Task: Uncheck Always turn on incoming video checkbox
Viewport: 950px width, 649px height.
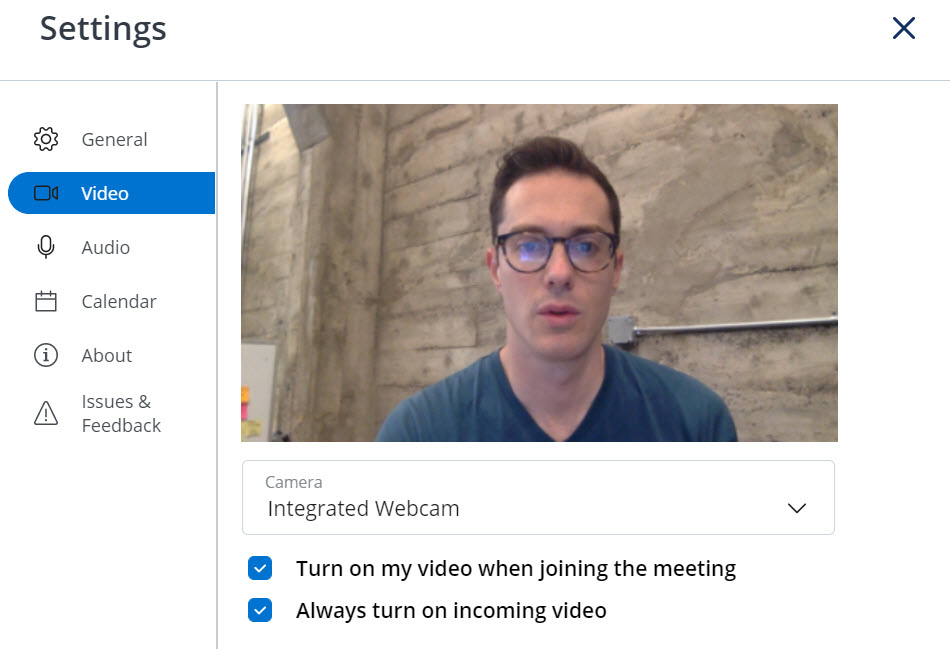Action: (260, 610)
